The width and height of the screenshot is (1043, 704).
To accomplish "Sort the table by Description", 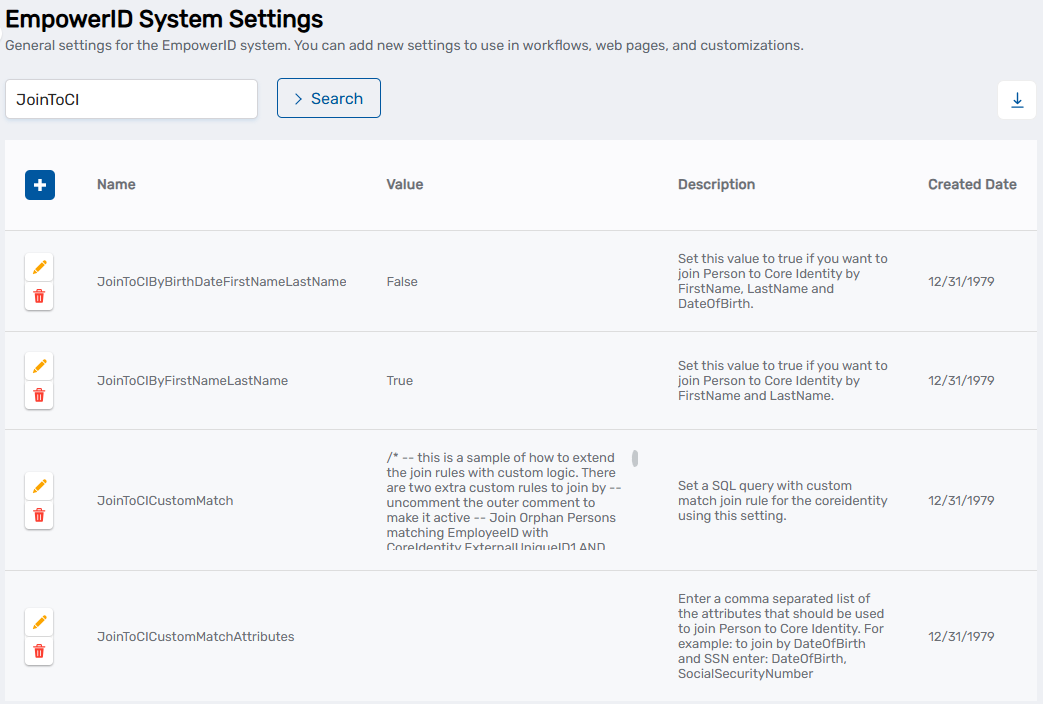I will pos(716,184).
